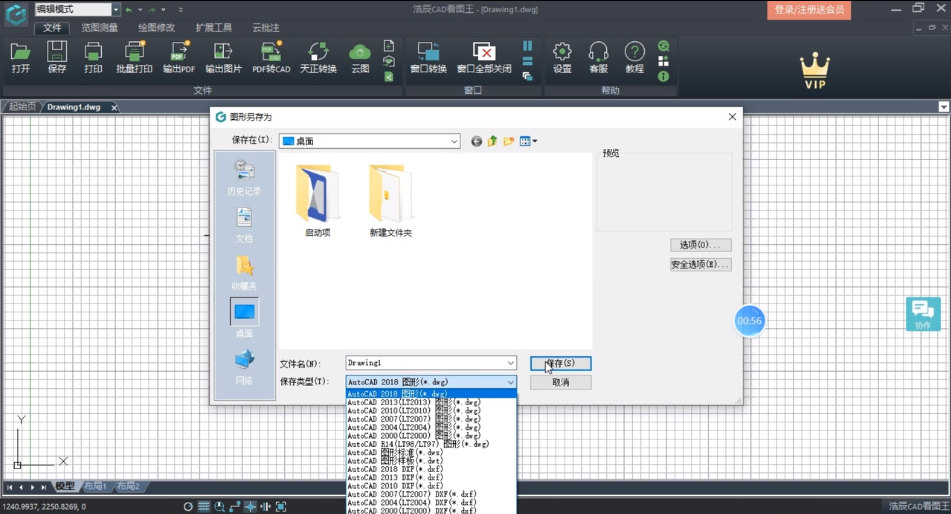Tile windows horizontally with stacked bars icon

528,61
